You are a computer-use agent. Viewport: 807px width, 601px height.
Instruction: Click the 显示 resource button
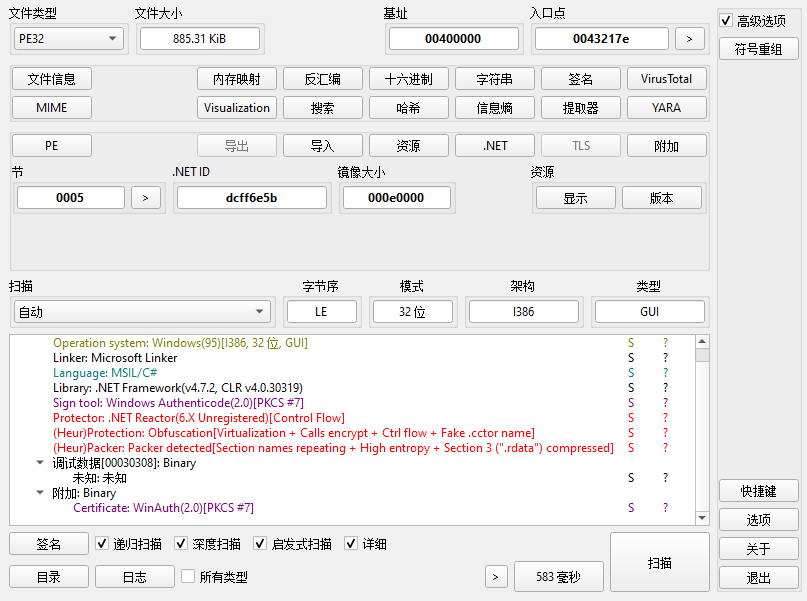click(575, 198)
